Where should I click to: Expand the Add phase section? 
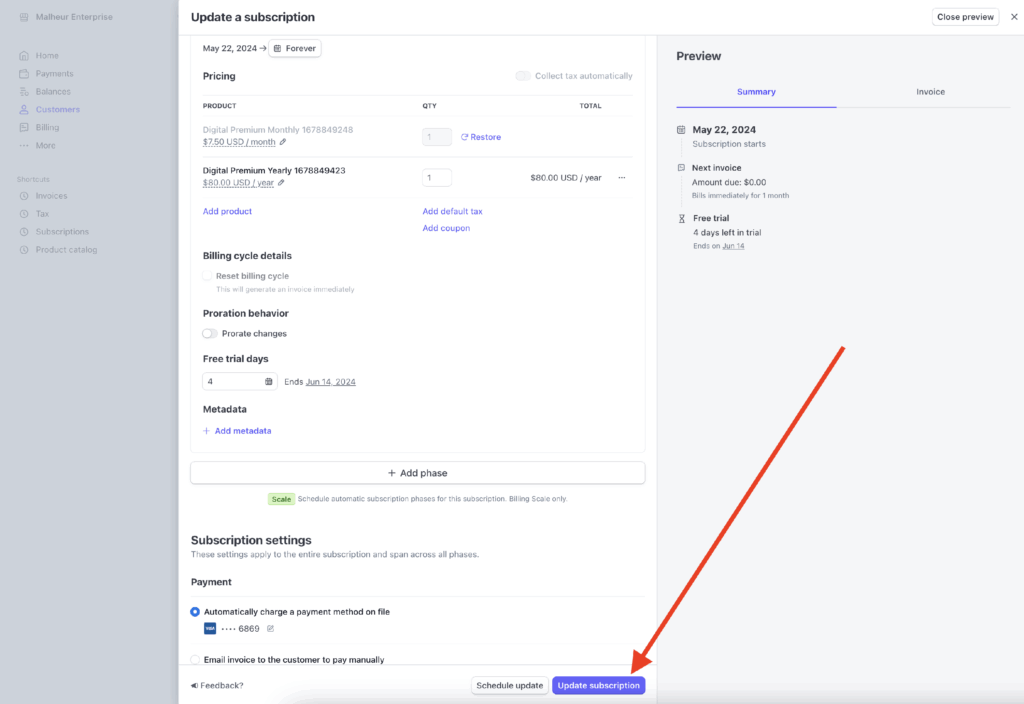pos(417,473)
